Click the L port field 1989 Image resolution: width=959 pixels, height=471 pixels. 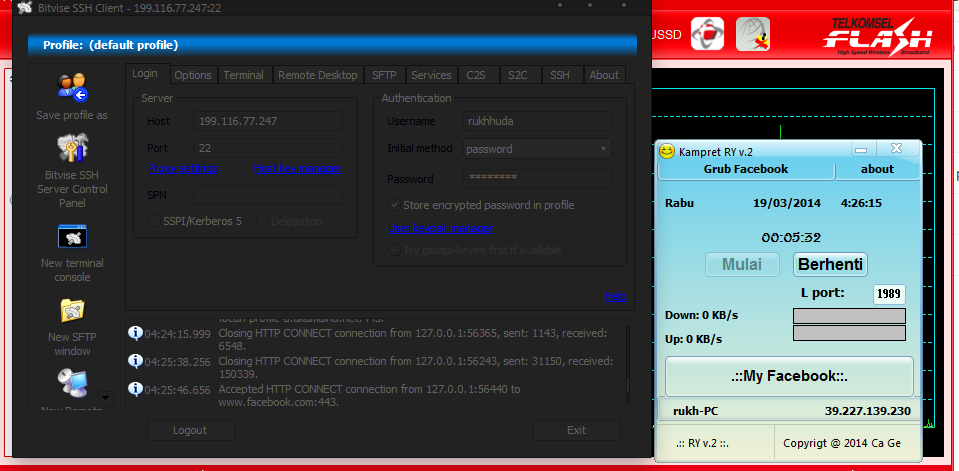coord(889,294)
